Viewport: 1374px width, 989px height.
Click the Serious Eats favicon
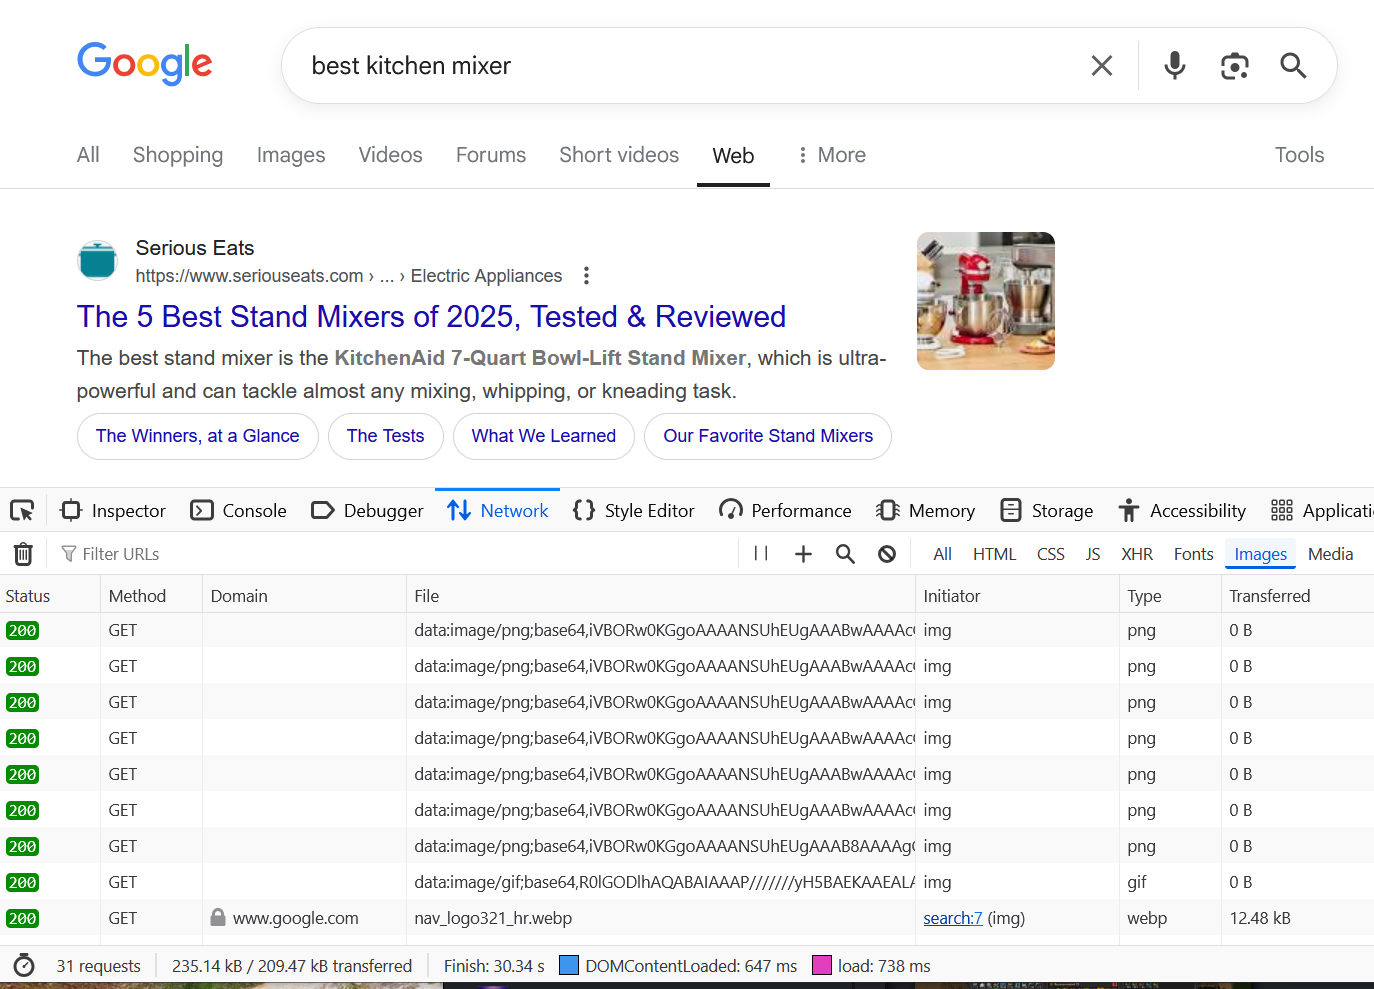98,261
